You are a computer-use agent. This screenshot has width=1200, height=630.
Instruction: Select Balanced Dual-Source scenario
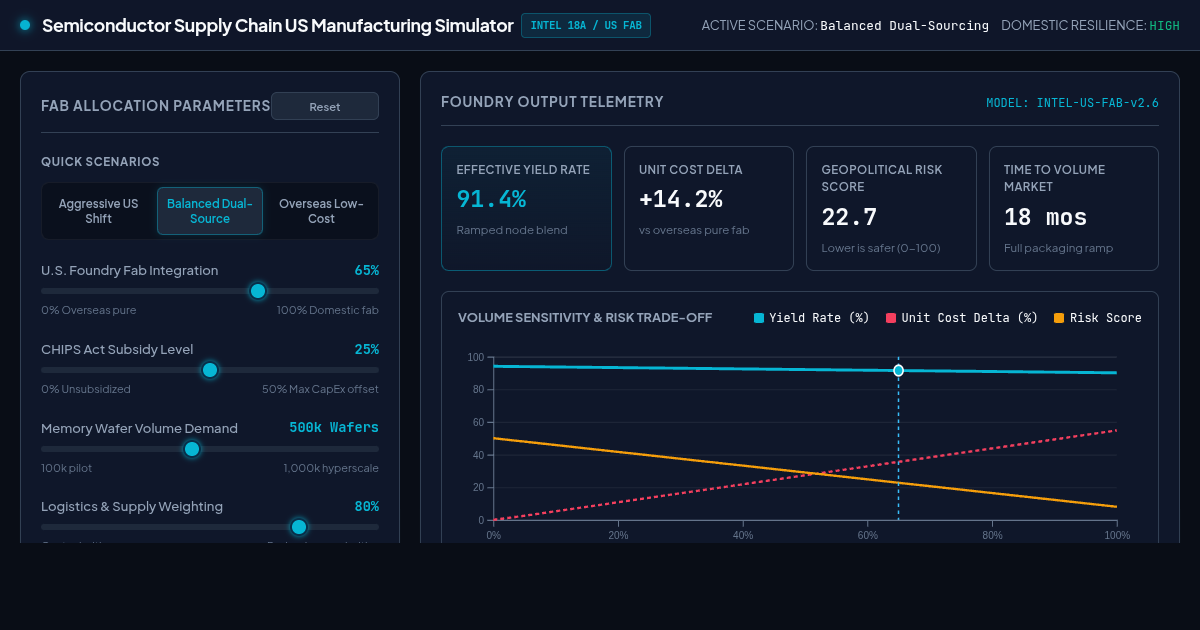pyautogui.click(x=210, y=211)
